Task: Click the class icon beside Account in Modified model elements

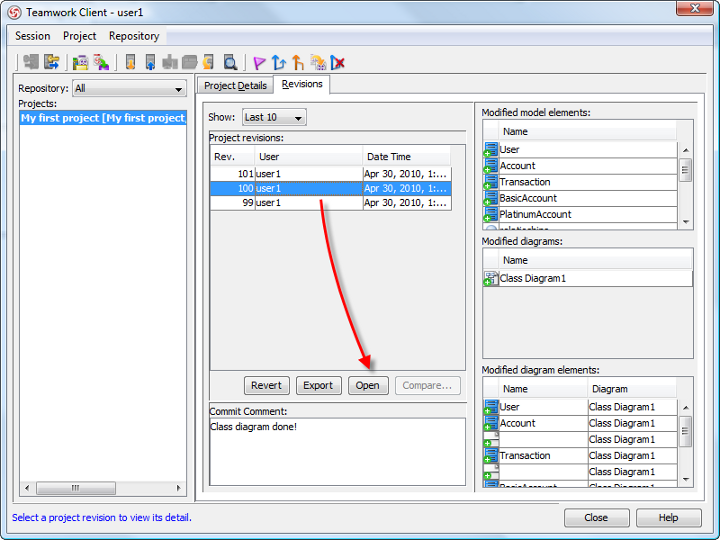Action: (x=491, y=166)
